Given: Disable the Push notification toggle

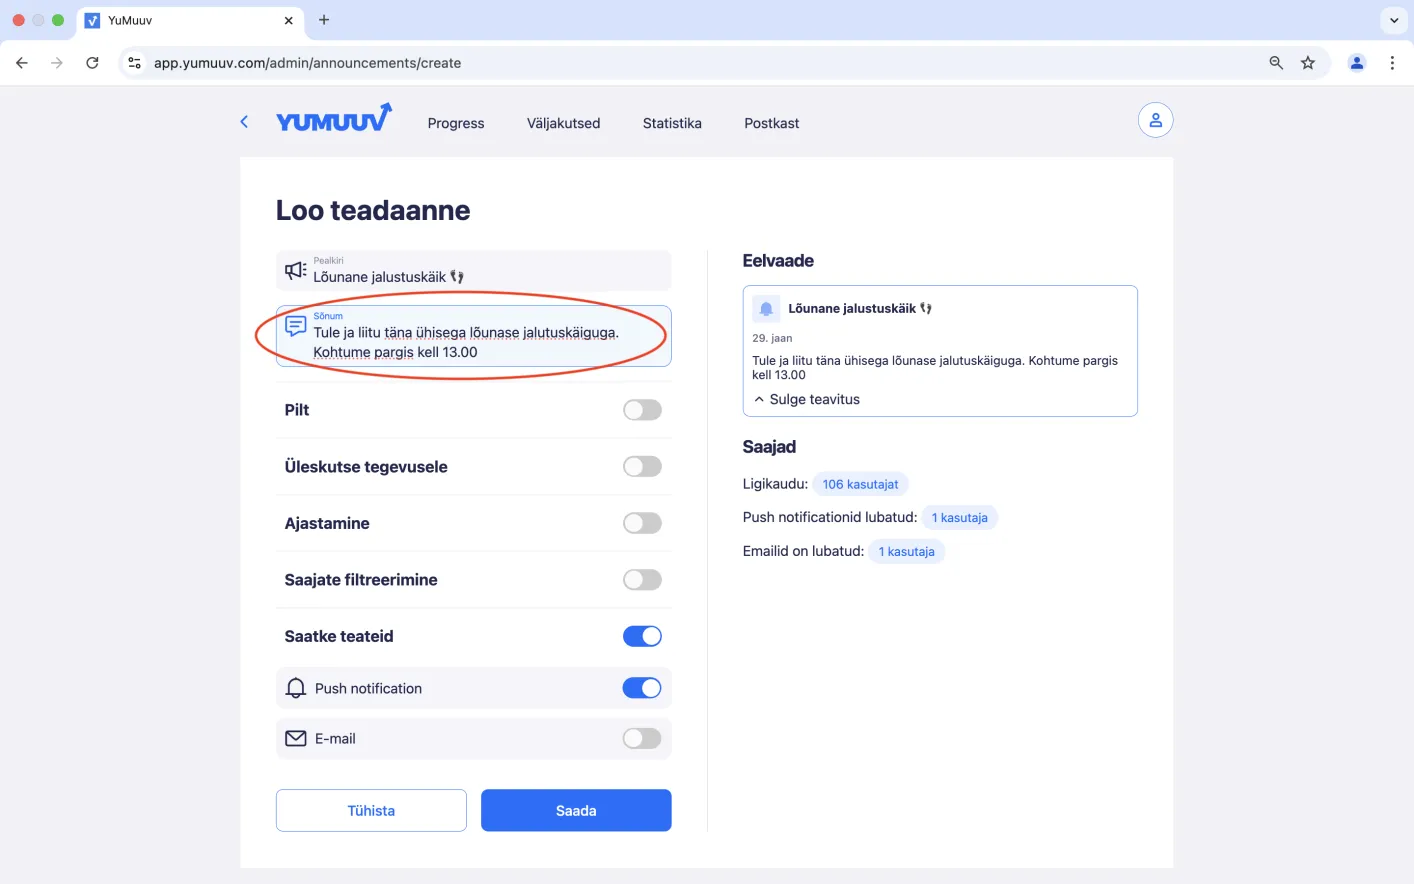Looking at the screenshot, I should (642, 688).
